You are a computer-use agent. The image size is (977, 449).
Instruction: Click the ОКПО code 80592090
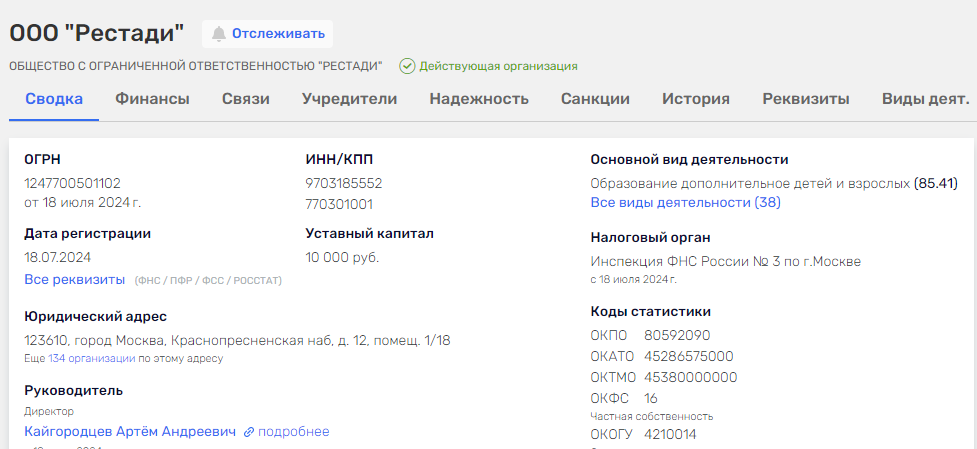click(x=677, y=336)
